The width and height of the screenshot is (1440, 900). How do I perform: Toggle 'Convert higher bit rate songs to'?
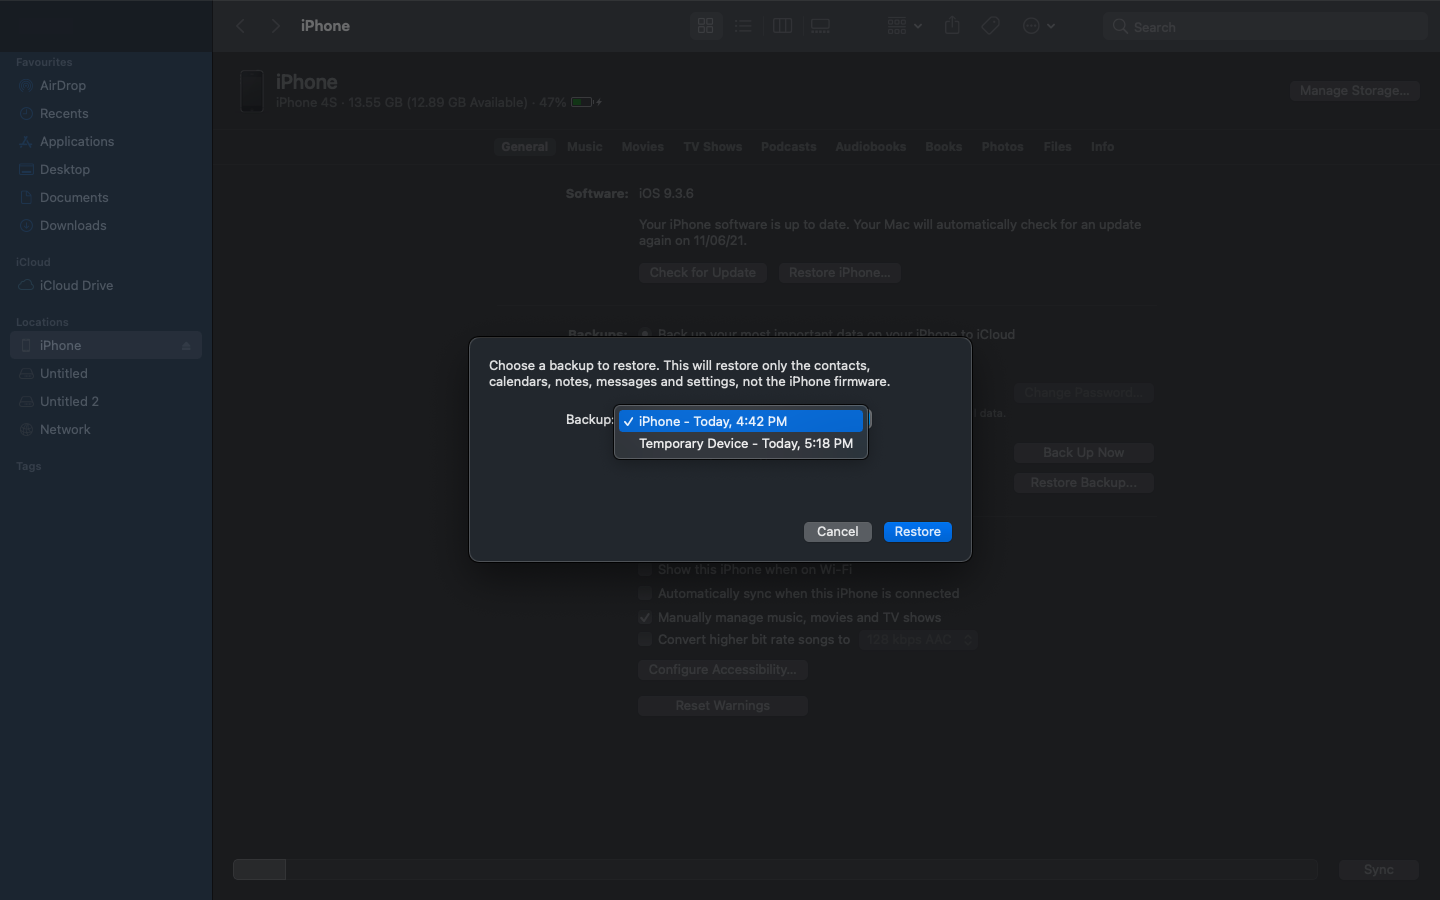click(x=645, y=640)
